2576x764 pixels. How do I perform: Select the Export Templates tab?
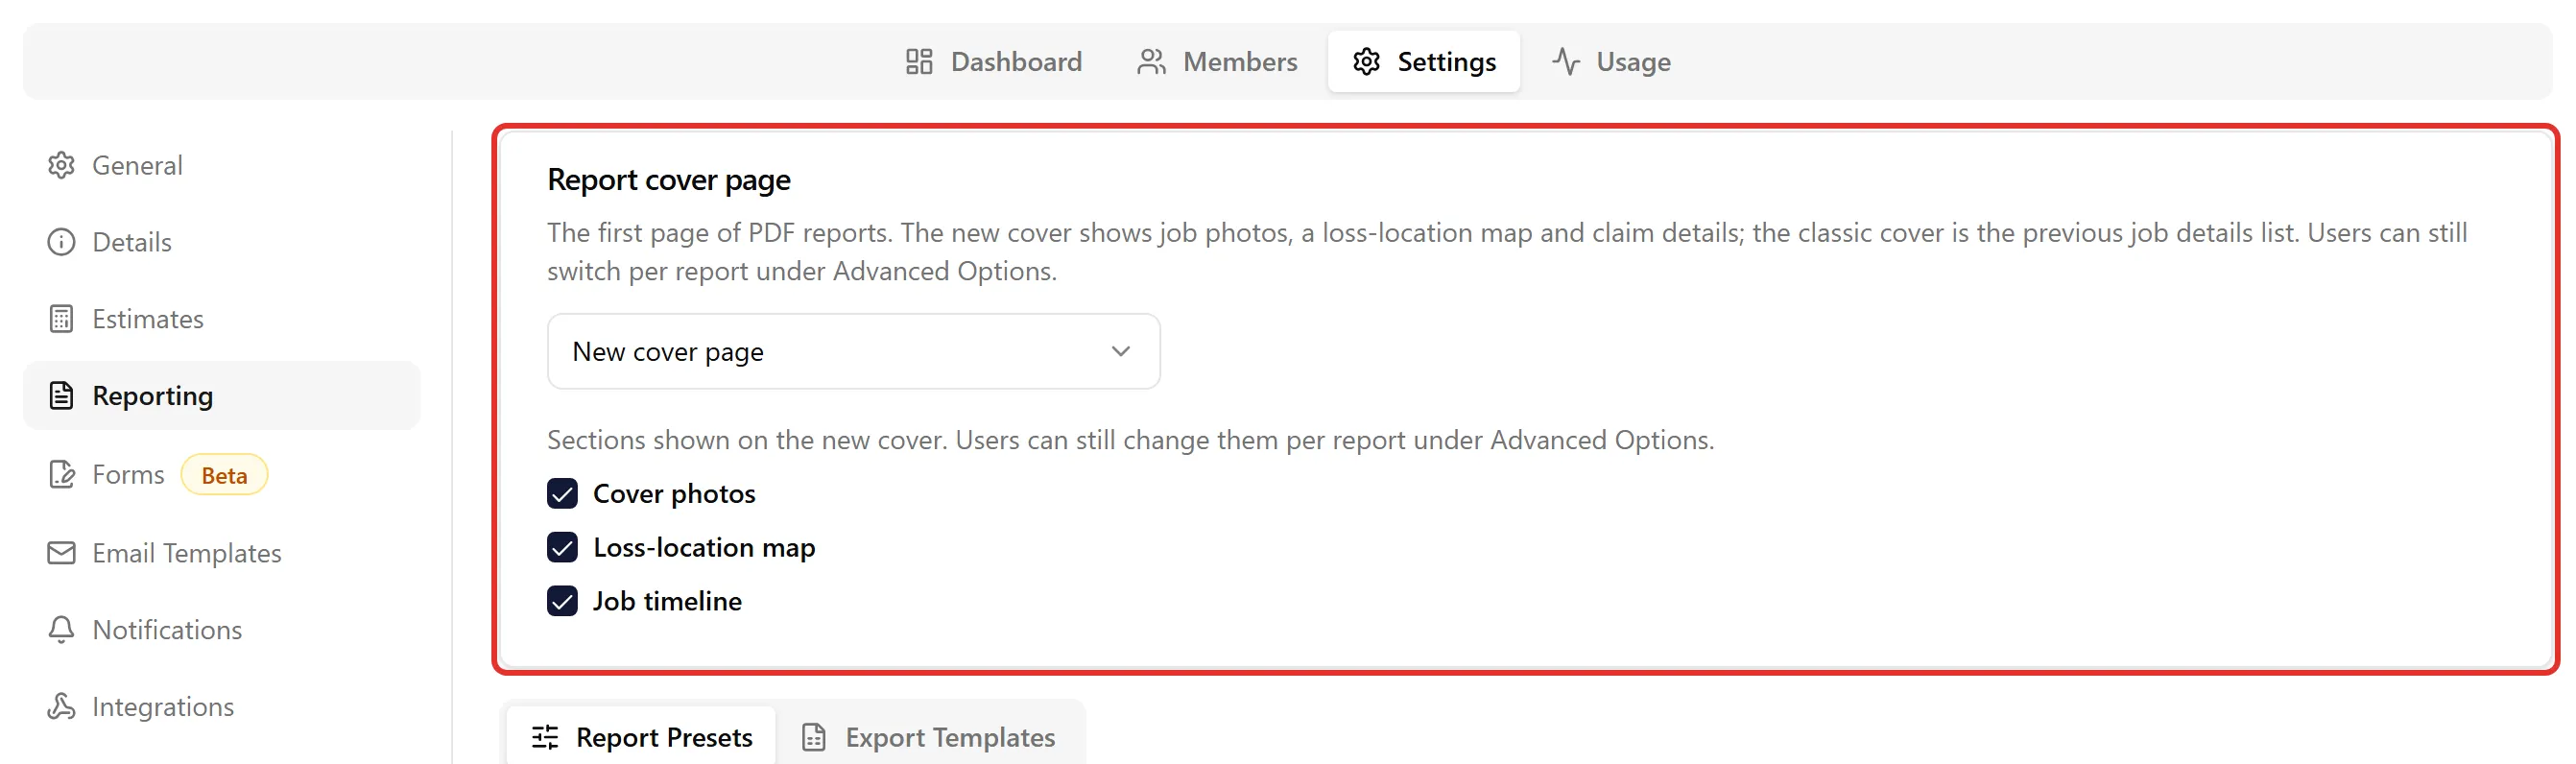tap(929, 738)
